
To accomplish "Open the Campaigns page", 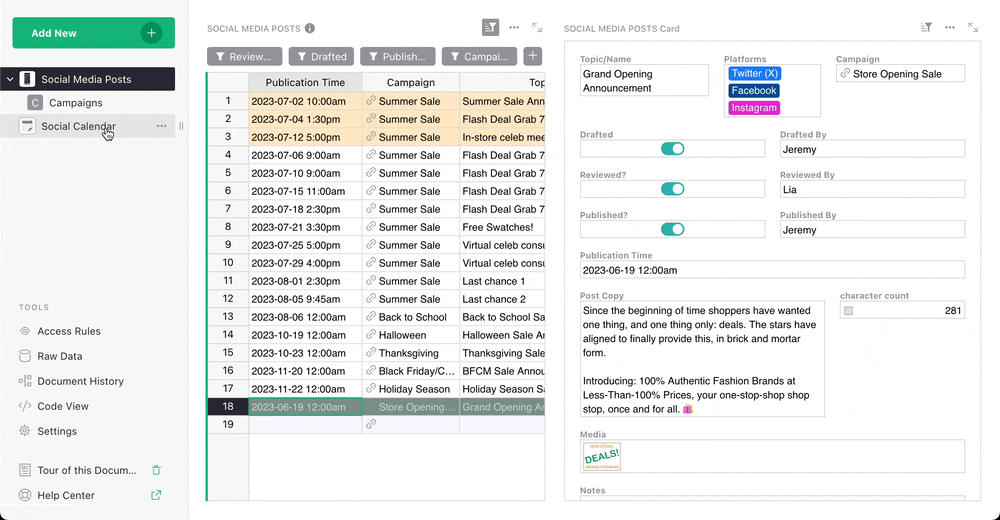I will 76,103.
